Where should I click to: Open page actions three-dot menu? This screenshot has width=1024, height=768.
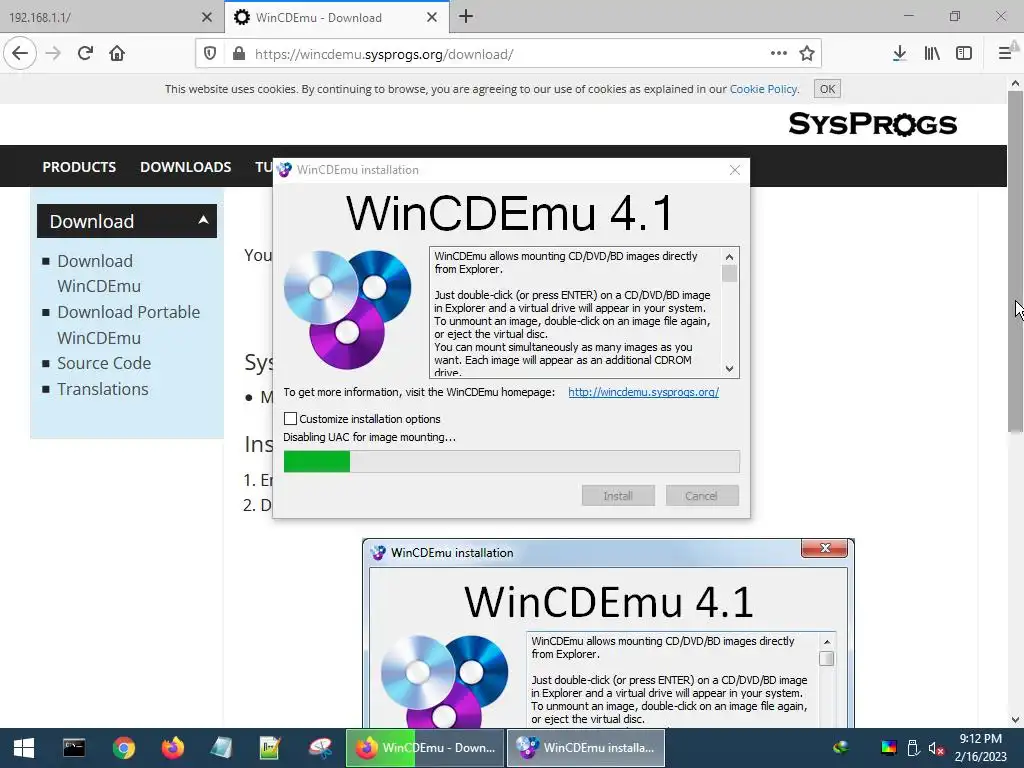[778, 54]
